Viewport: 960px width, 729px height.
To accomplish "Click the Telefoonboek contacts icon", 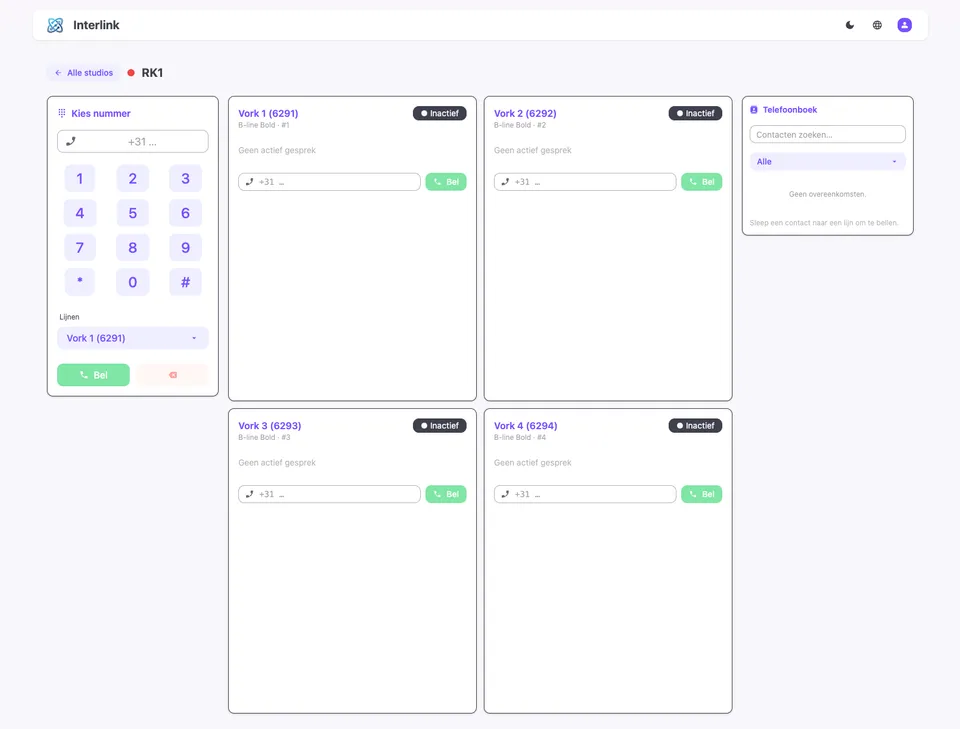I will 754,110.
